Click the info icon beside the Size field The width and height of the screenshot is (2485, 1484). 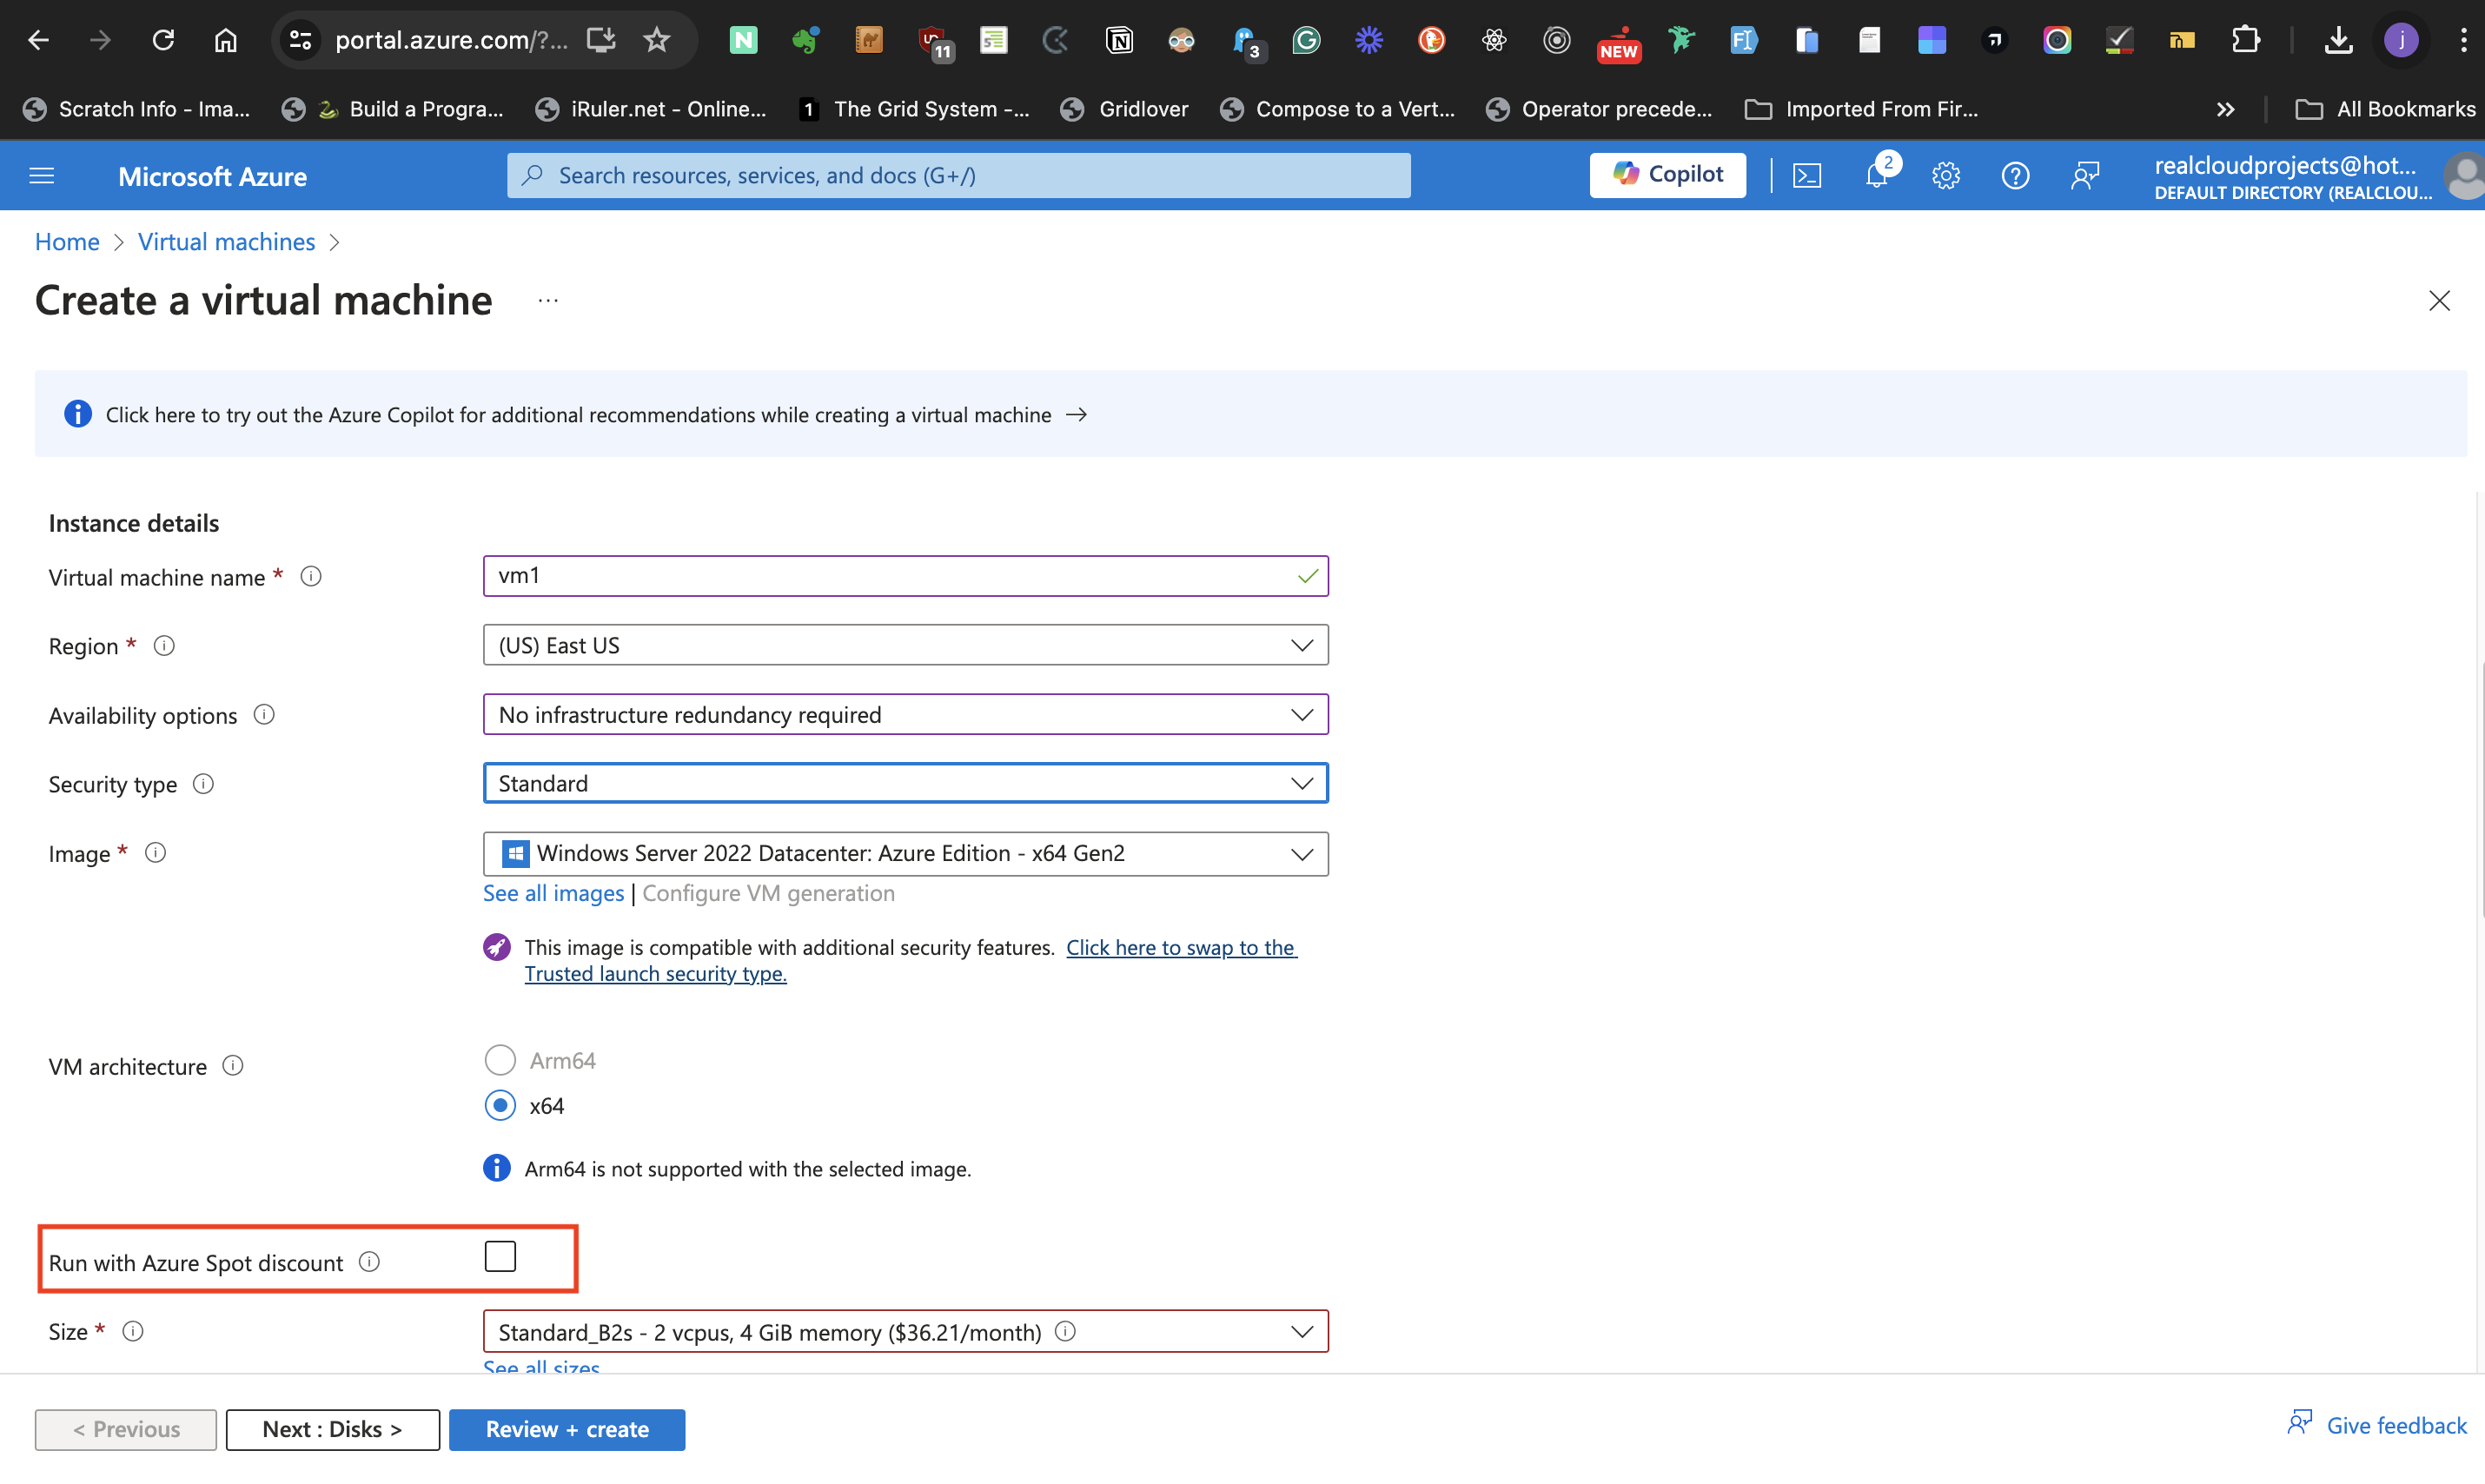coord(133,1331)
